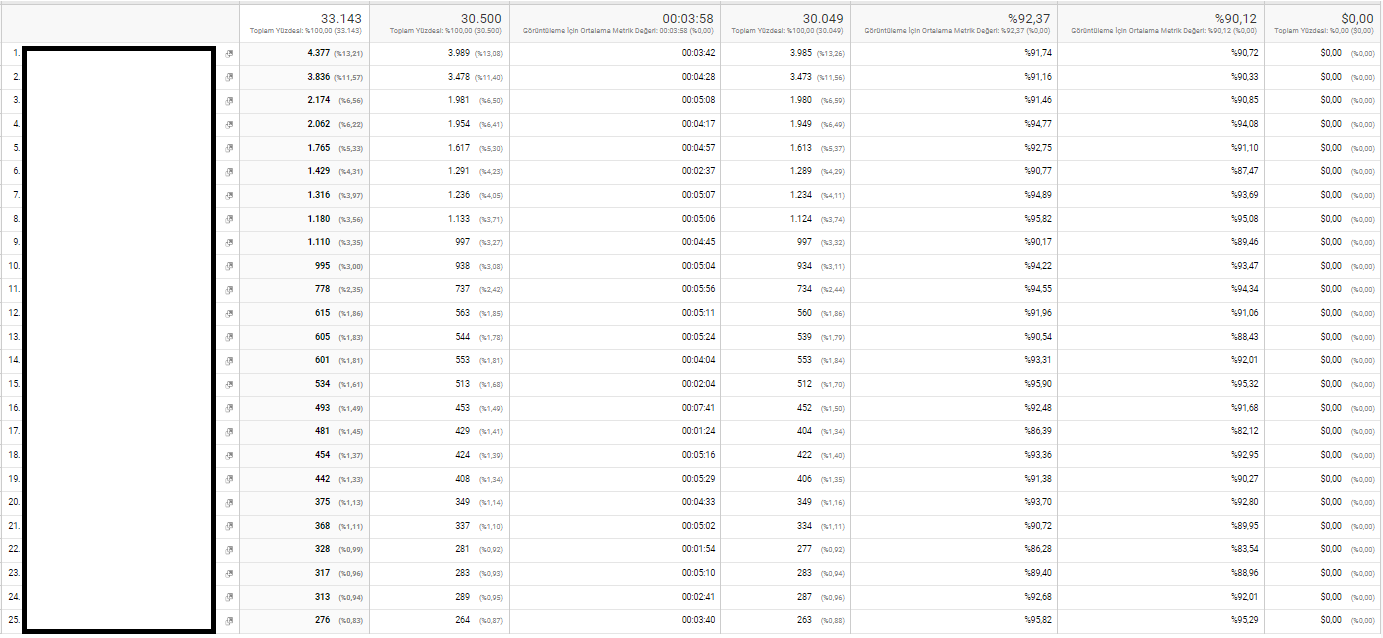
Task: Select the 00:07:41 time value in row 16
Action: pos(698,408)
